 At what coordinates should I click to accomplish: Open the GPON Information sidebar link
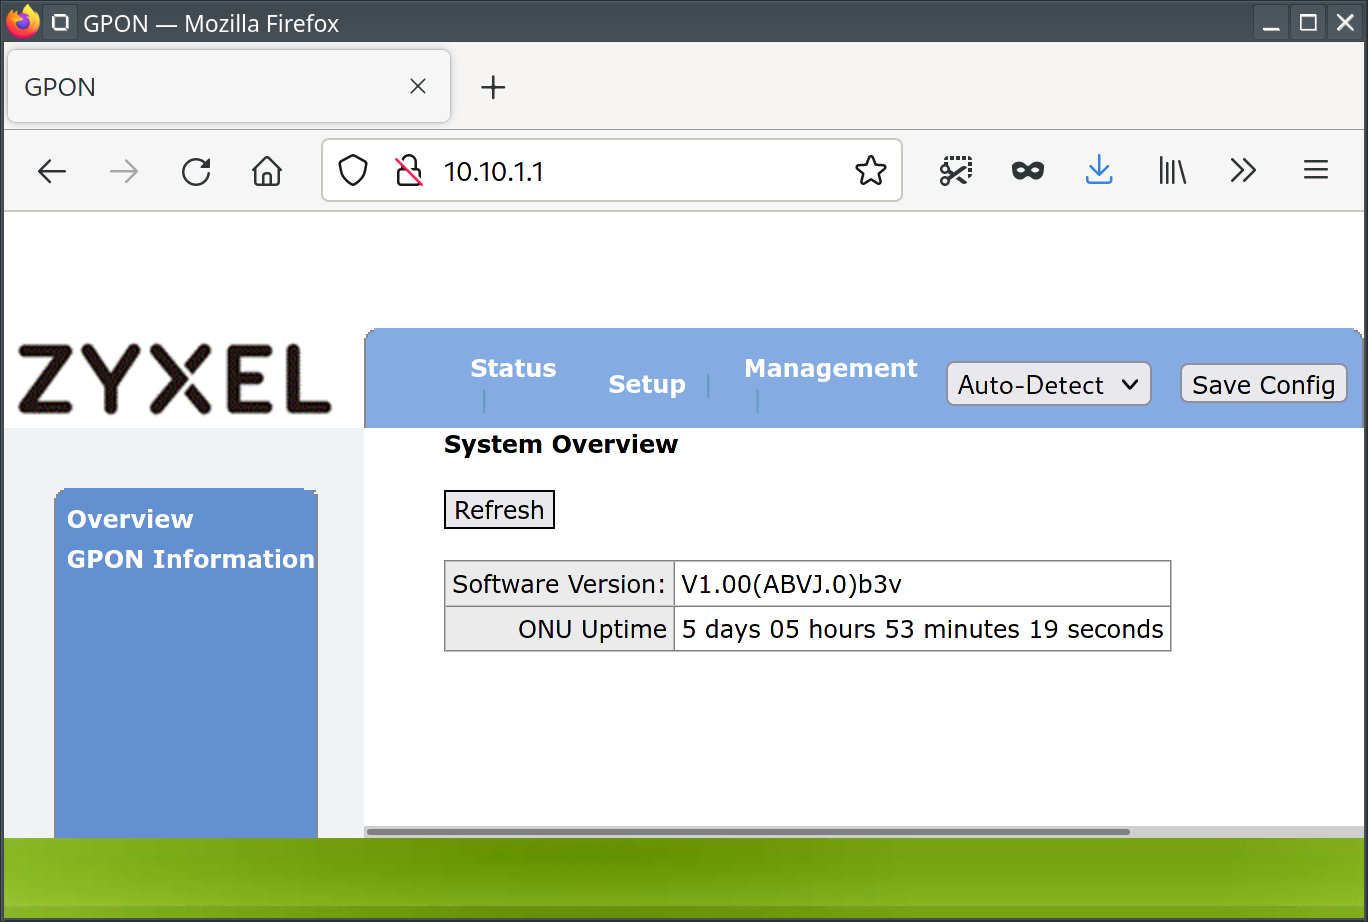[190, 559]
